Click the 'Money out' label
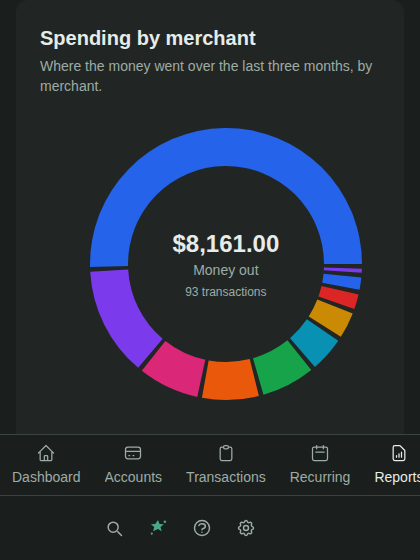420x560 pixels. click(226, 270)
